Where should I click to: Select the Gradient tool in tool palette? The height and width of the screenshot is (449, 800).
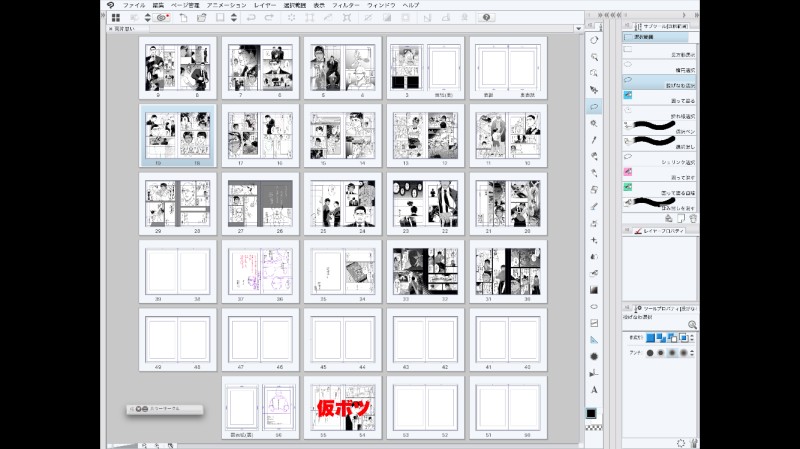coord(594,290)
